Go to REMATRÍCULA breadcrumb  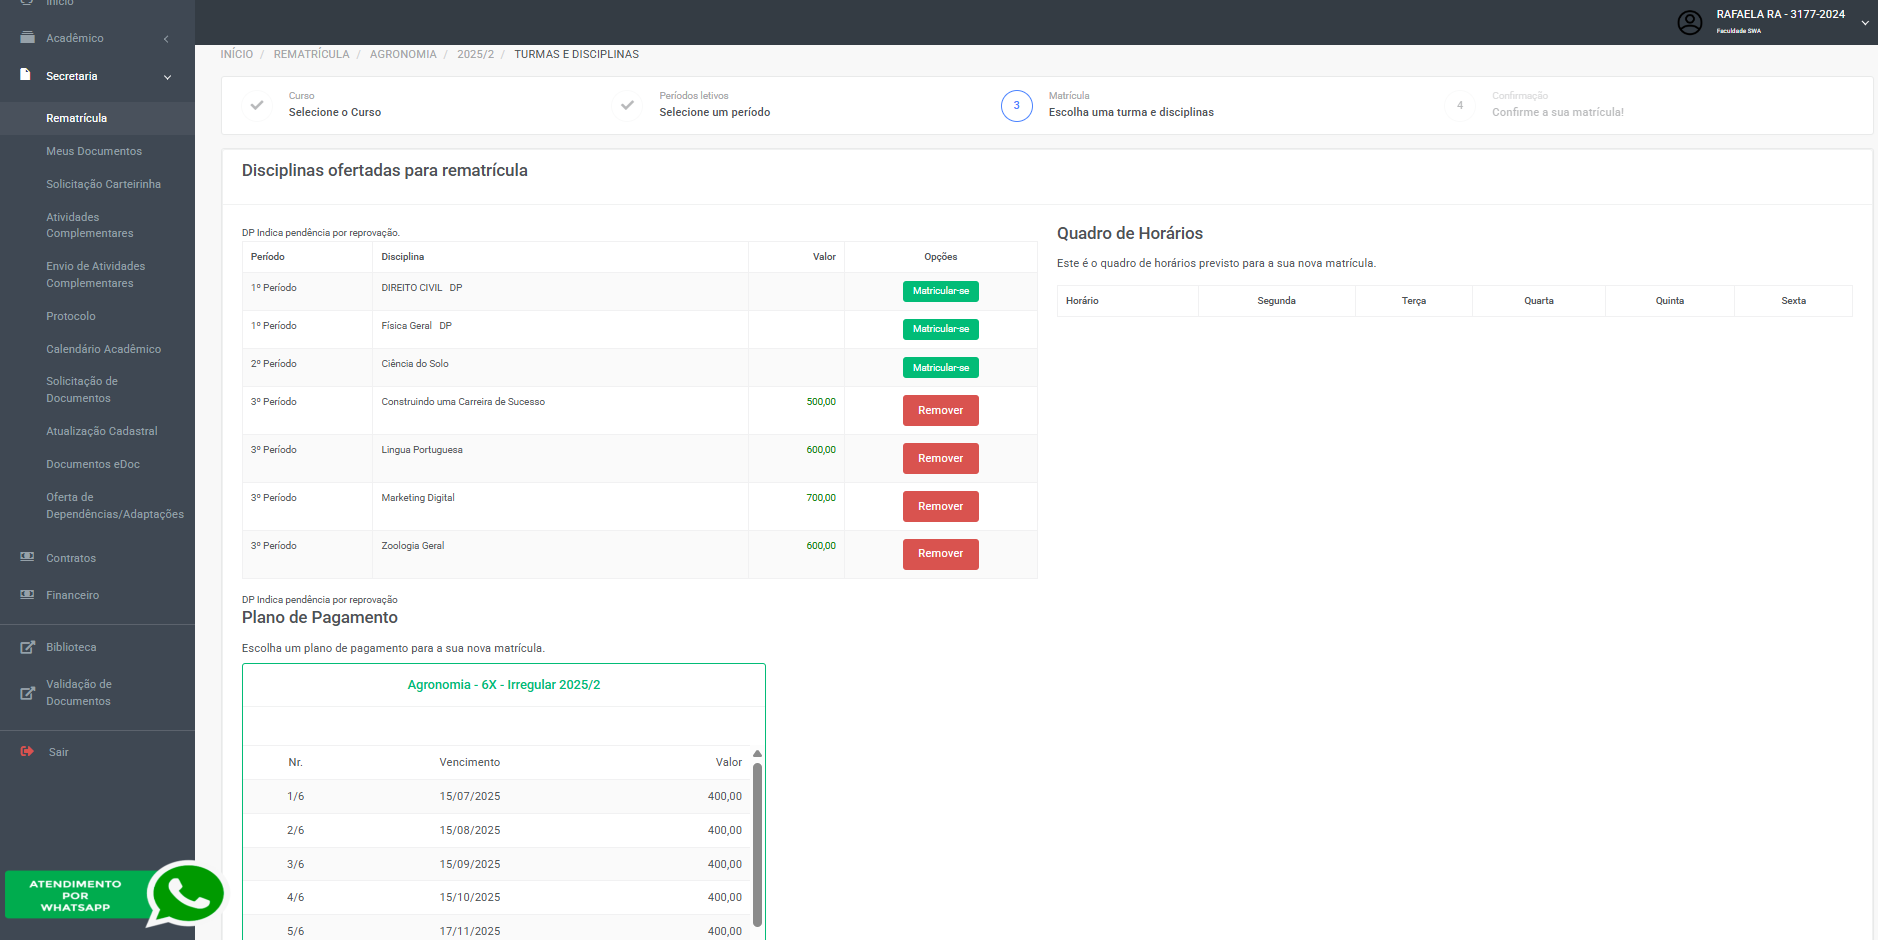coord(311,54)
